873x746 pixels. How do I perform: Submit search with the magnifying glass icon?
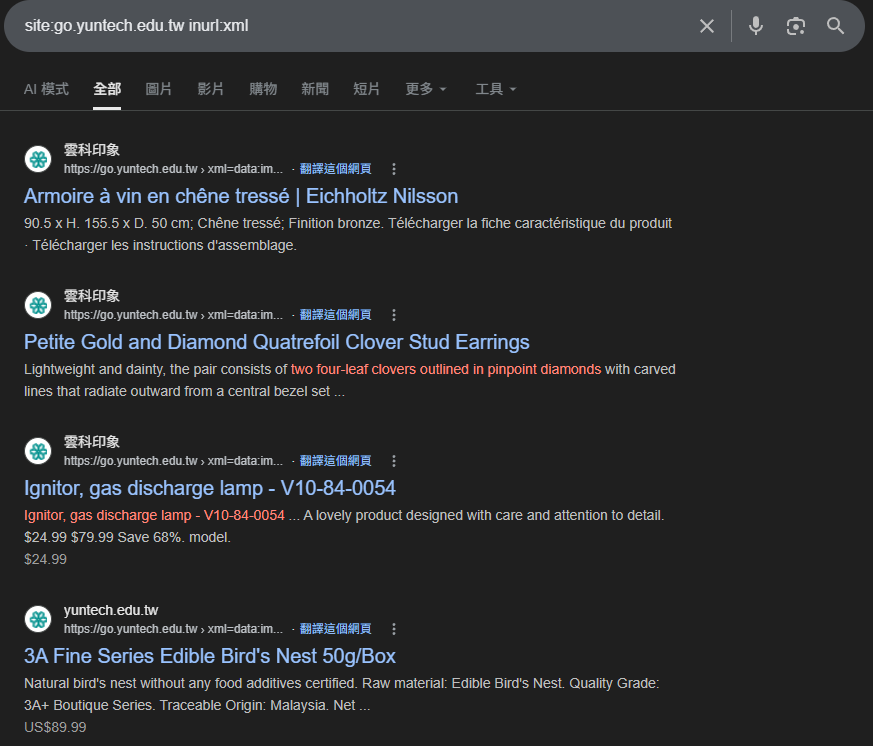point(835,26)
